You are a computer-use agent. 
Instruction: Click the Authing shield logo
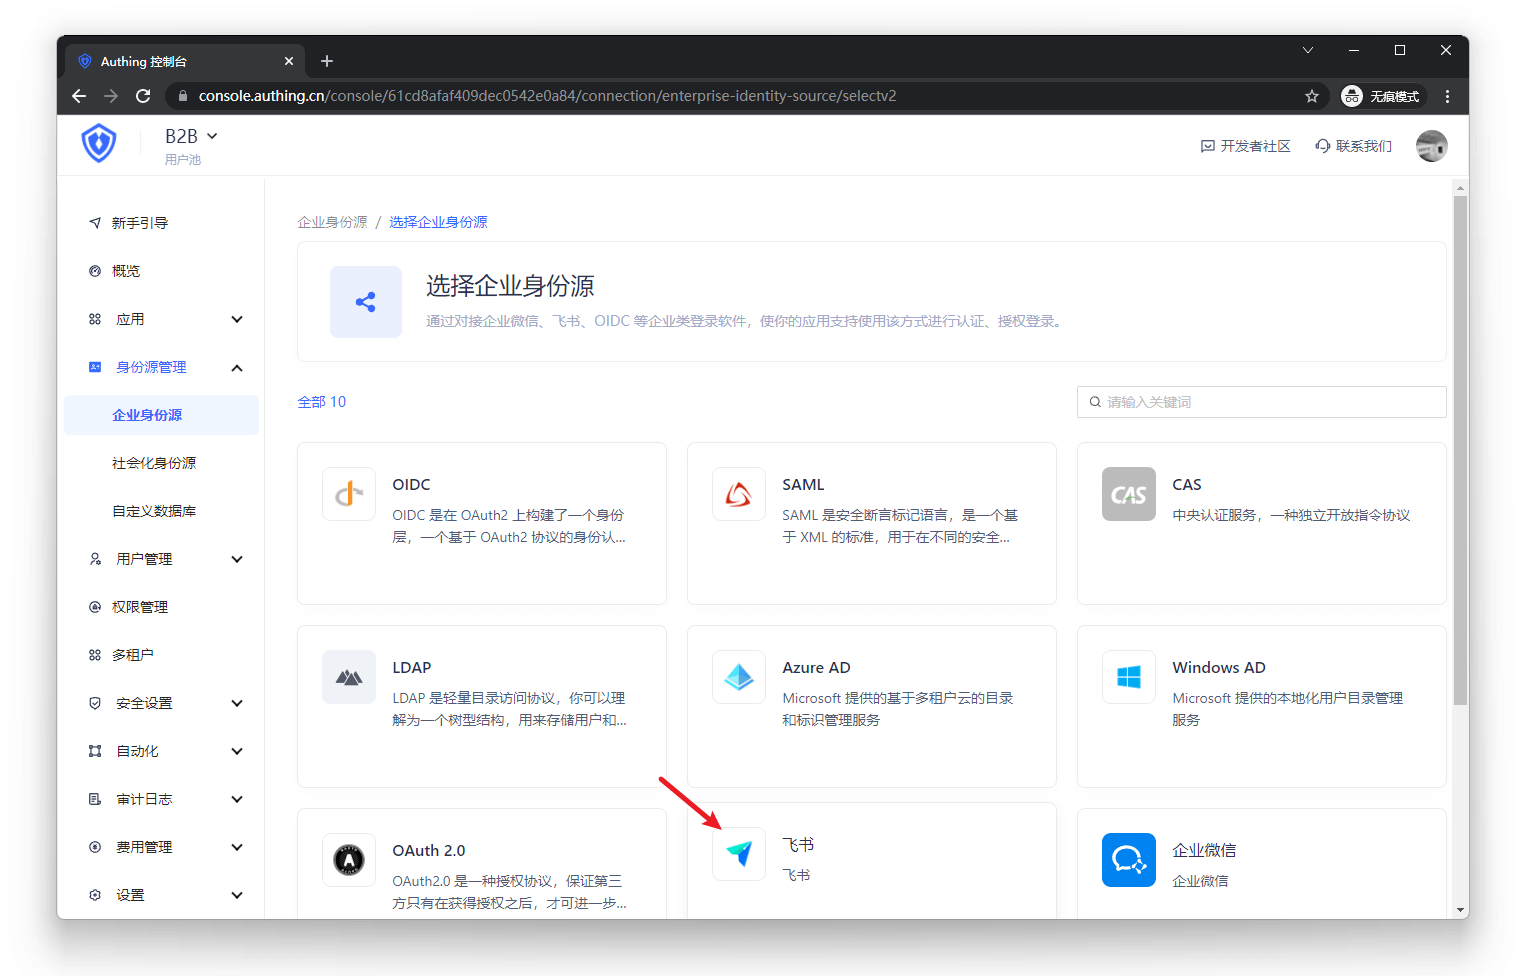(99, 144)
